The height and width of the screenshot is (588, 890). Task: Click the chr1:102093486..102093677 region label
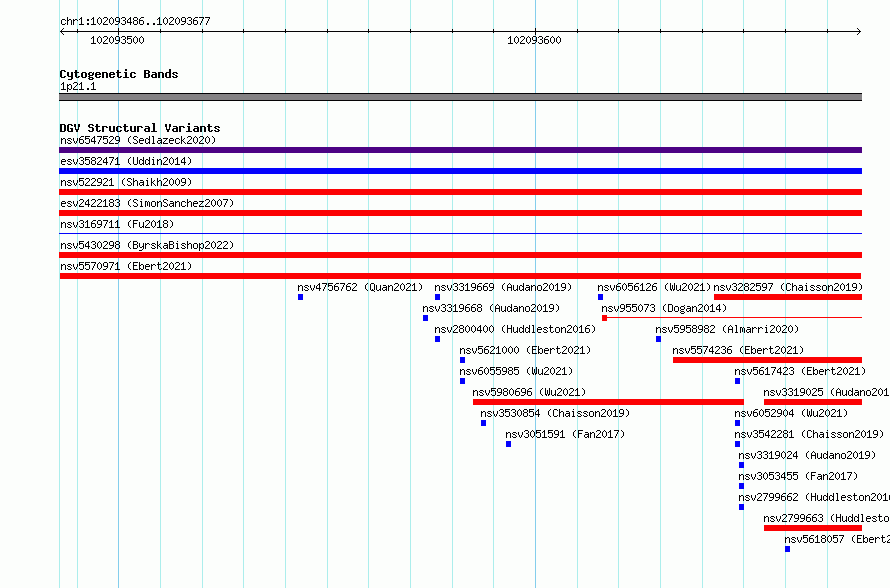pyautogui.click(x=135, y=21)
